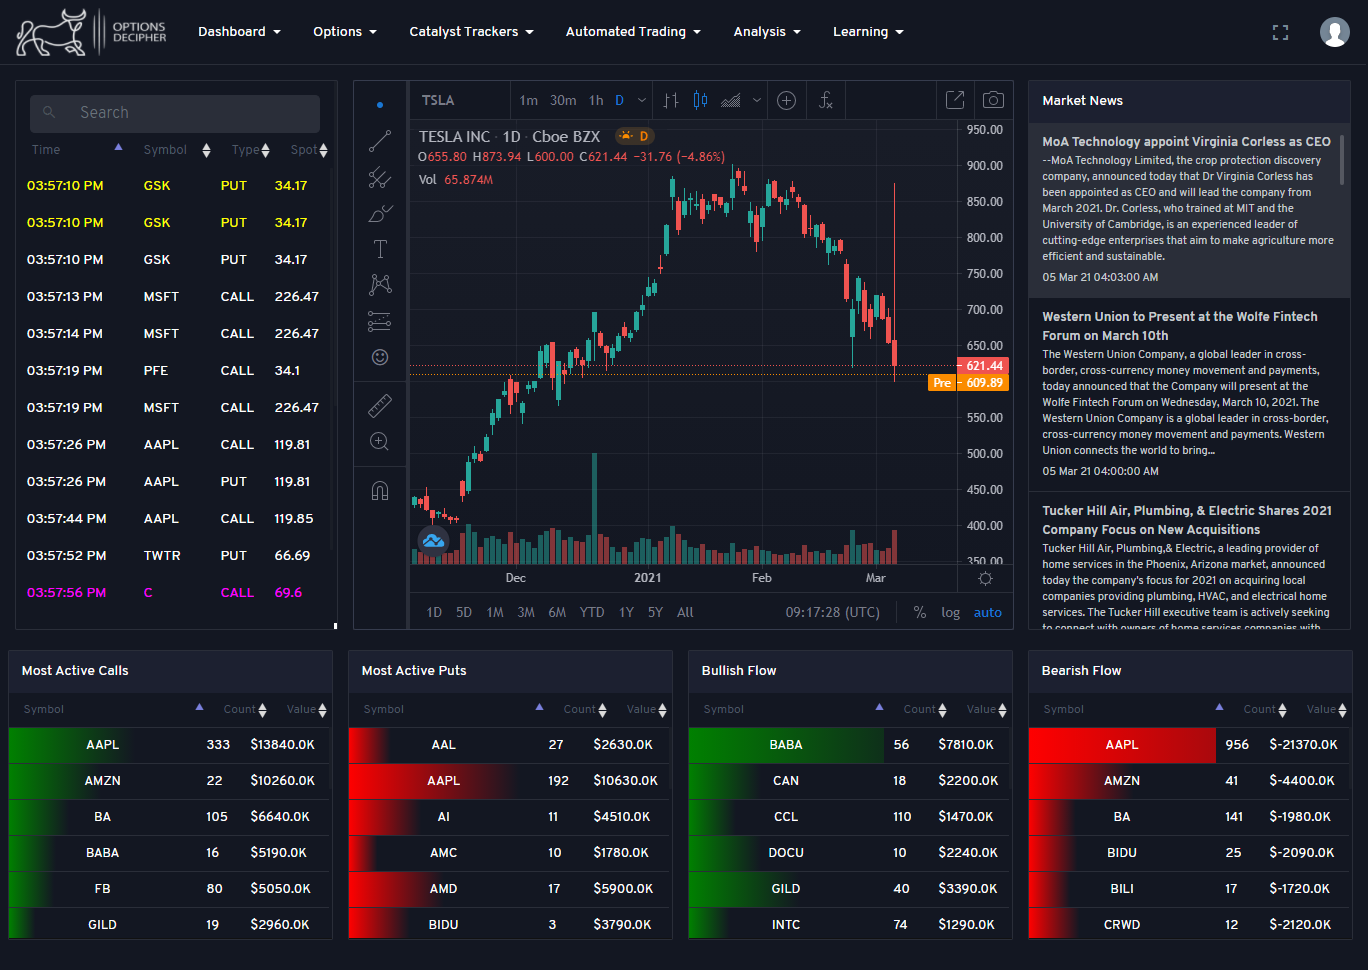Viewport: 1368px width, 970px height.
Task: Open Tucker Hill Air news headline
Action: (x=1187, y=520)
